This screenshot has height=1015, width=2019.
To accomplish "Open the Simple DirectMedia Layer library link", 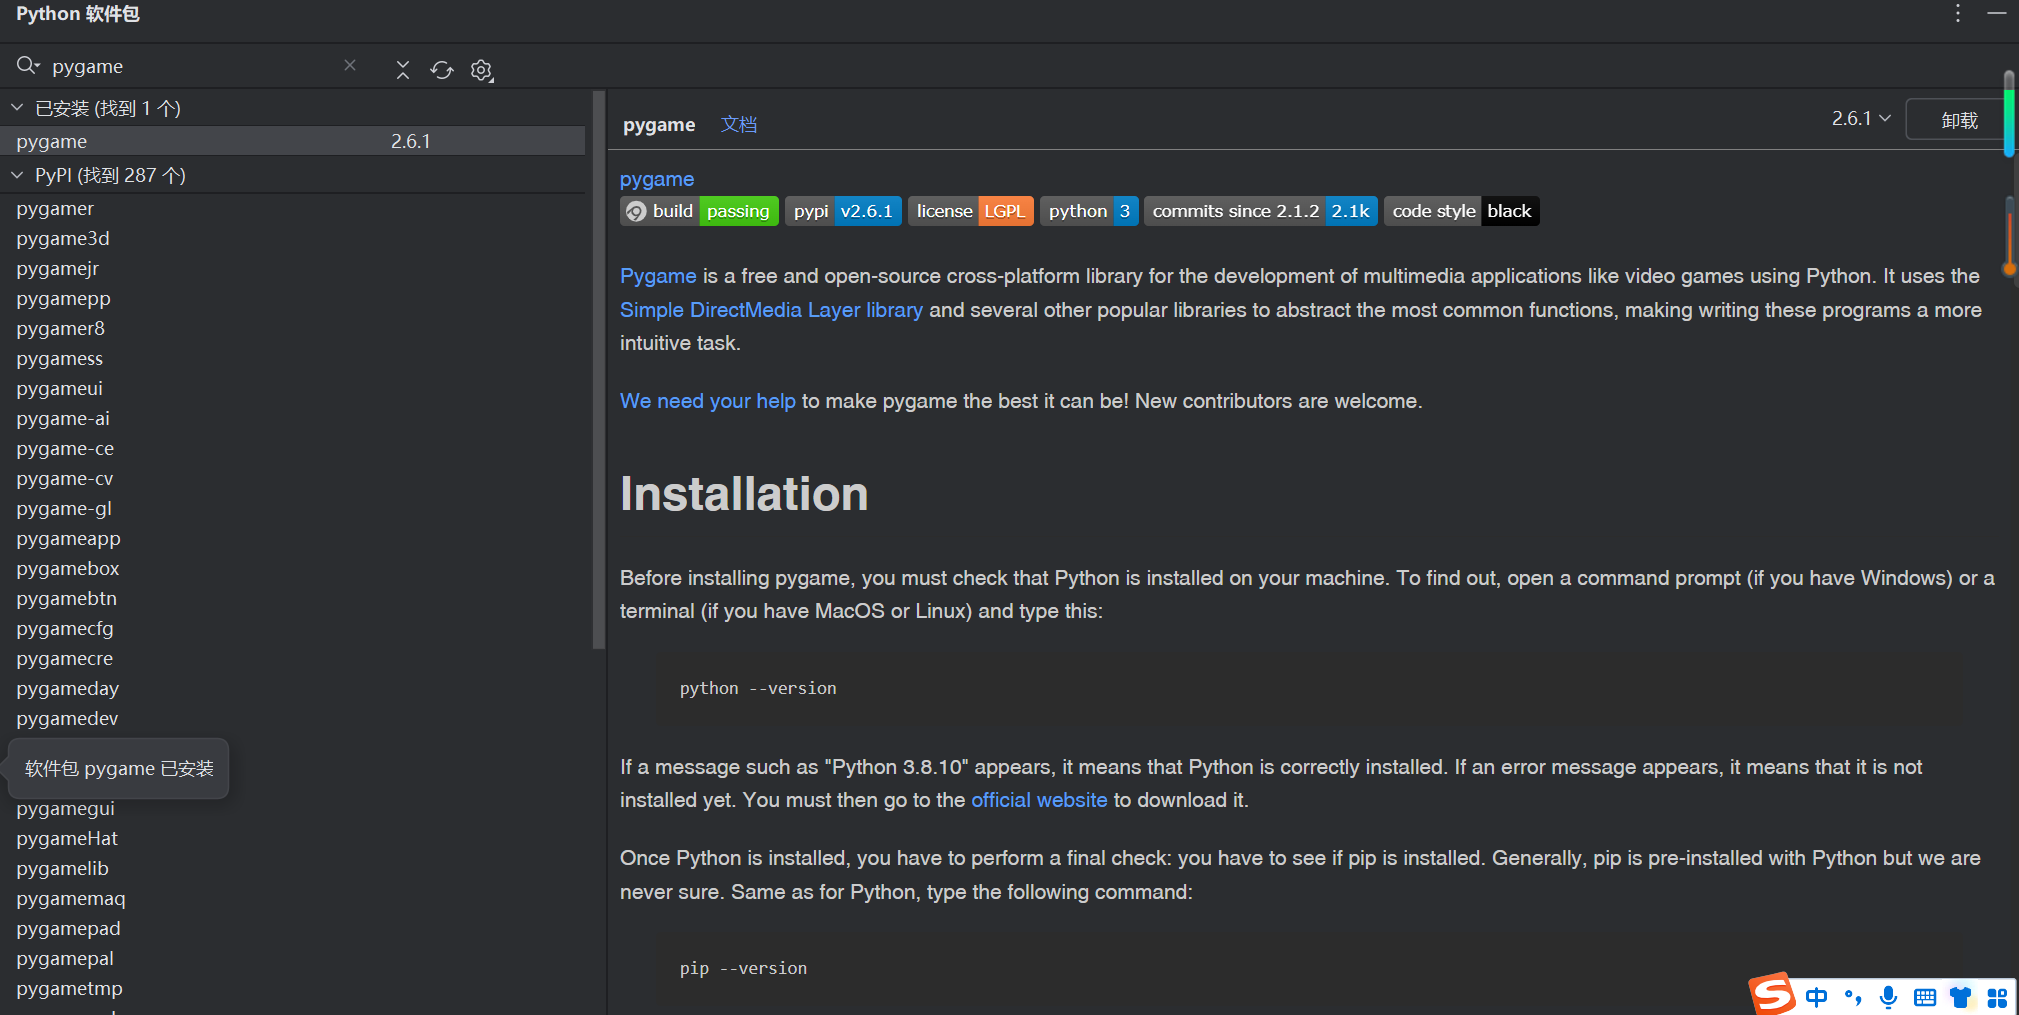I will [x=771, y=310].
